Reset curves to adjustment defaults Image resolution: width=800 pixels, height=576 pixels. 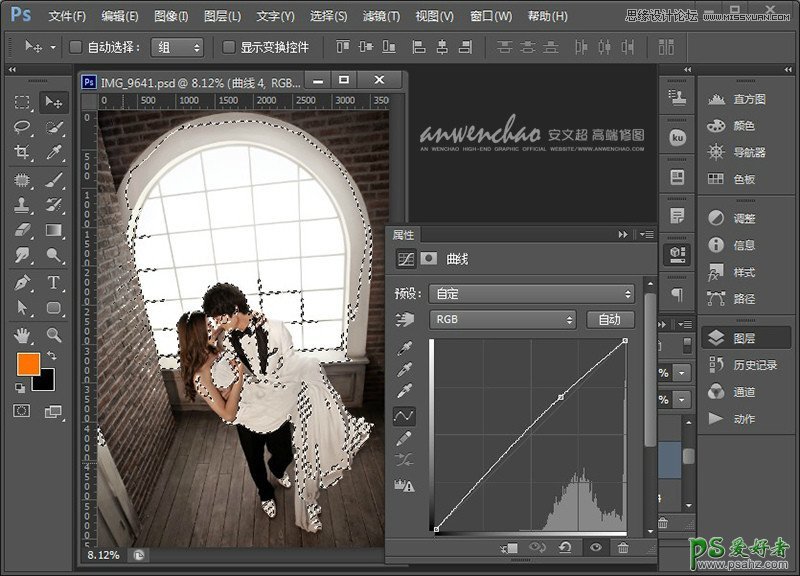(x=566, y=548)
